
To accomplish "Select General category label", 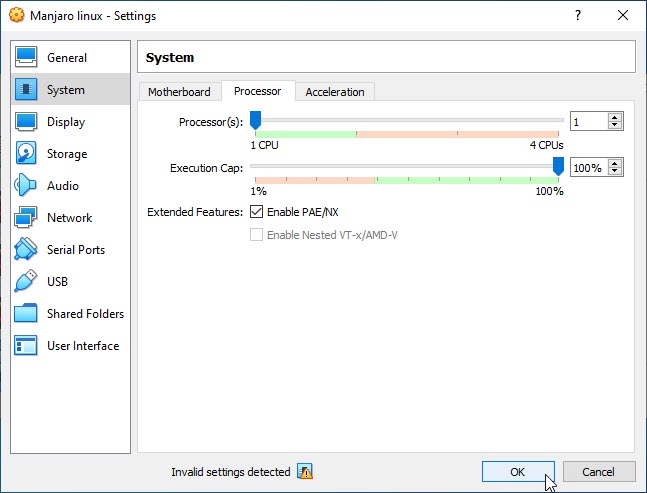I will pos(67,58).
